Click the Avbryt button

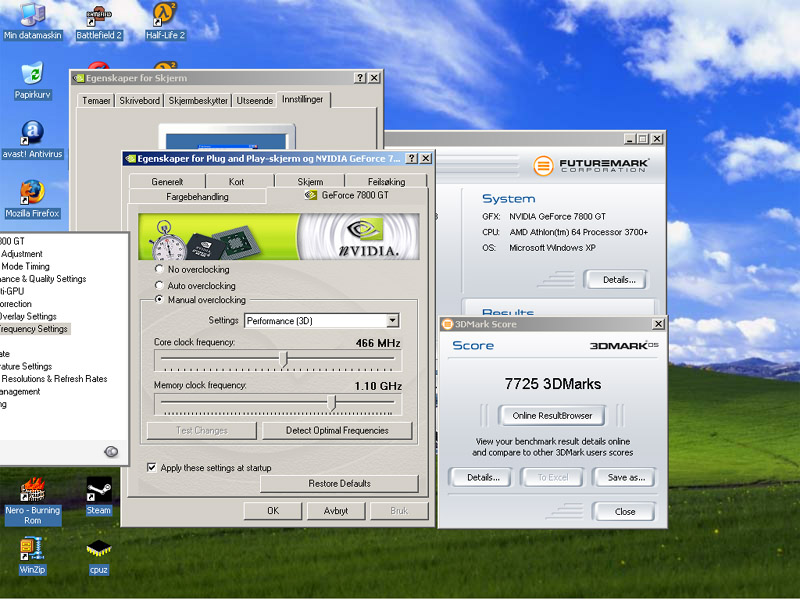pos(336,511)
